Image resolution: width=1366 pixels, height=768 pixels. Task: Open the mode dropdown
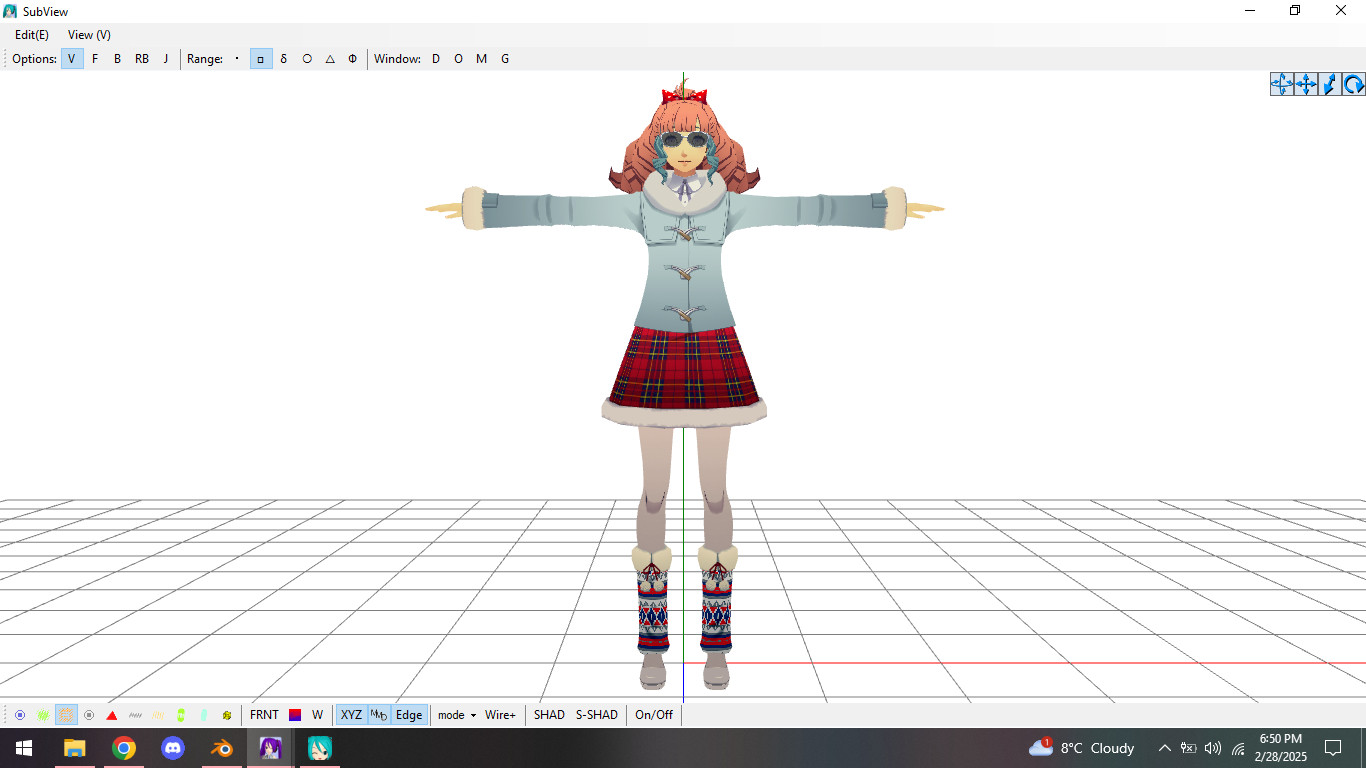(x=457, y=715)
